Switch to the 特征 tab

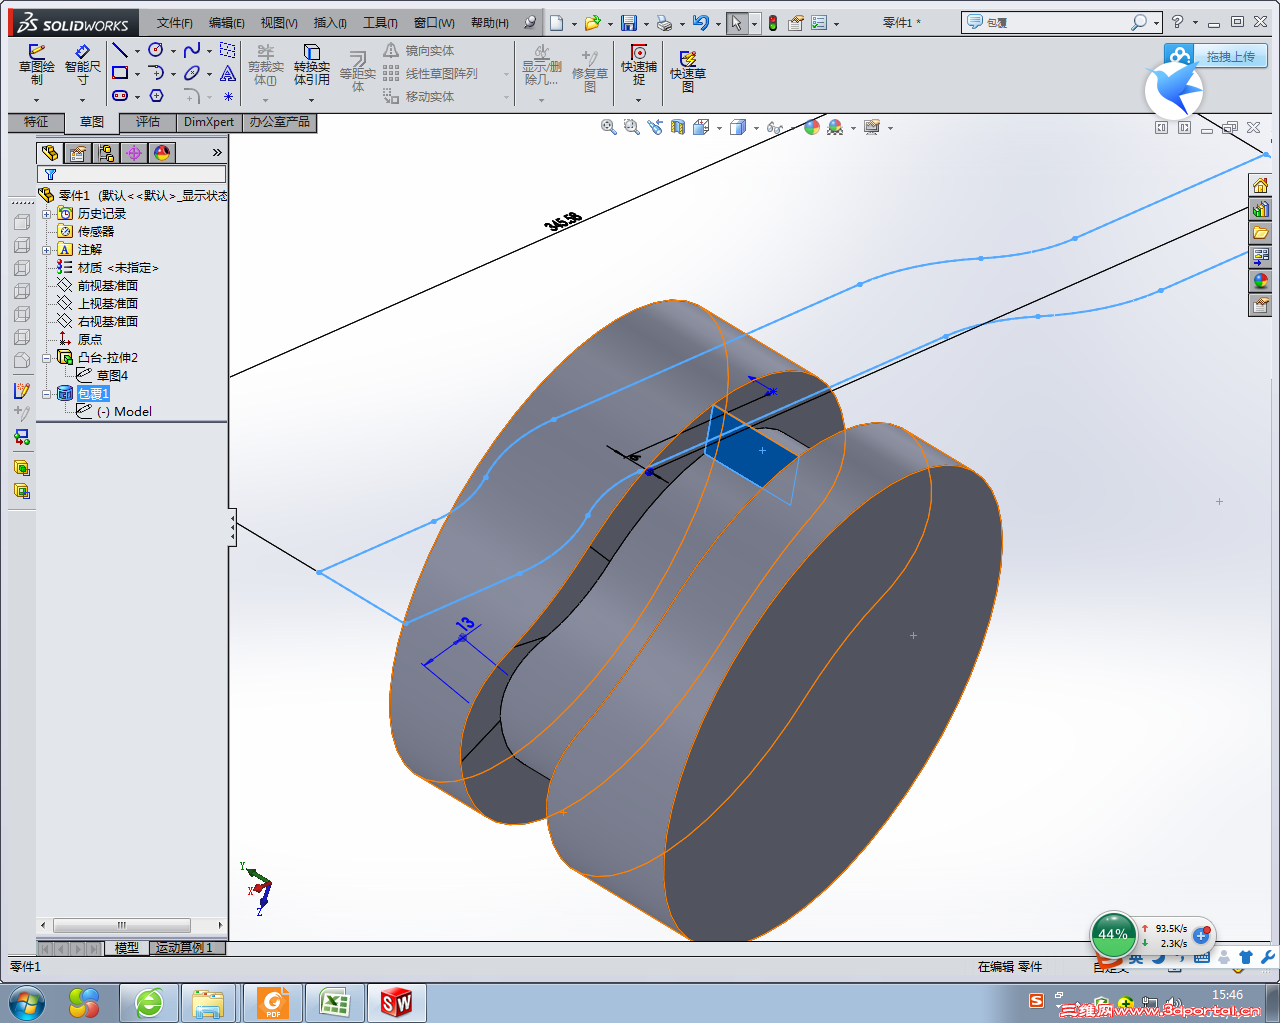36,122
